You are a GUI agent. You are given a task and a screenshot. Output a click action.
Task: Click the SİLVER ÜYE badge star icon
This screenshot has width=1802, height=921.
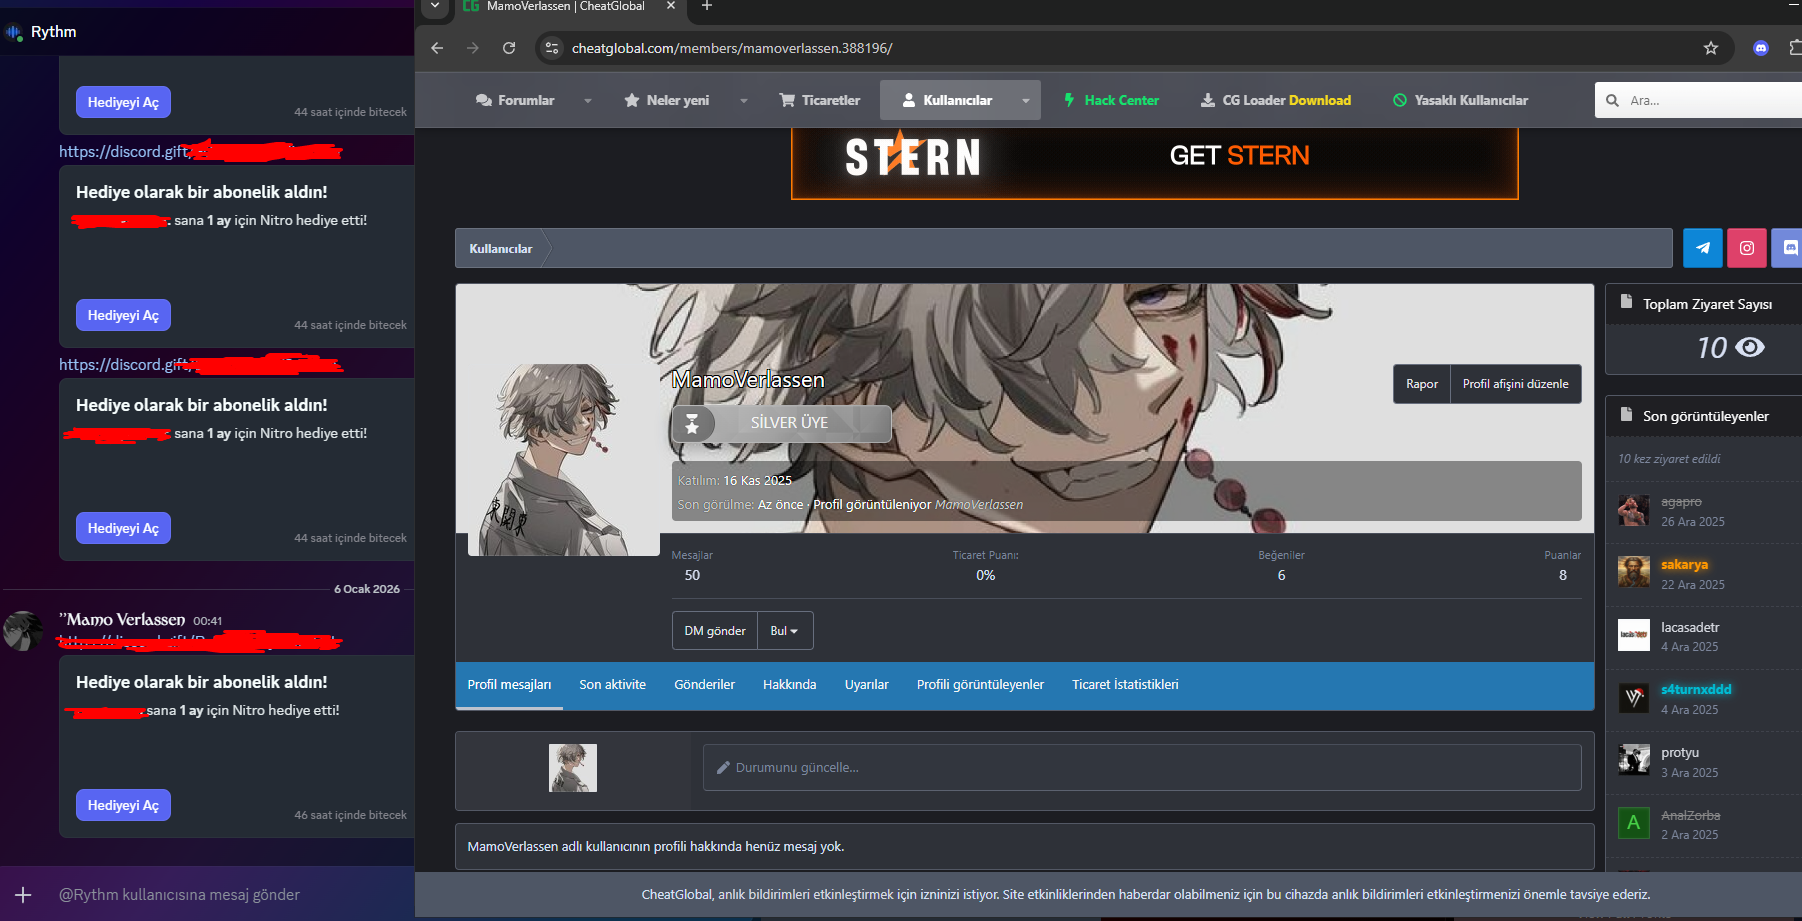point(692,423)
